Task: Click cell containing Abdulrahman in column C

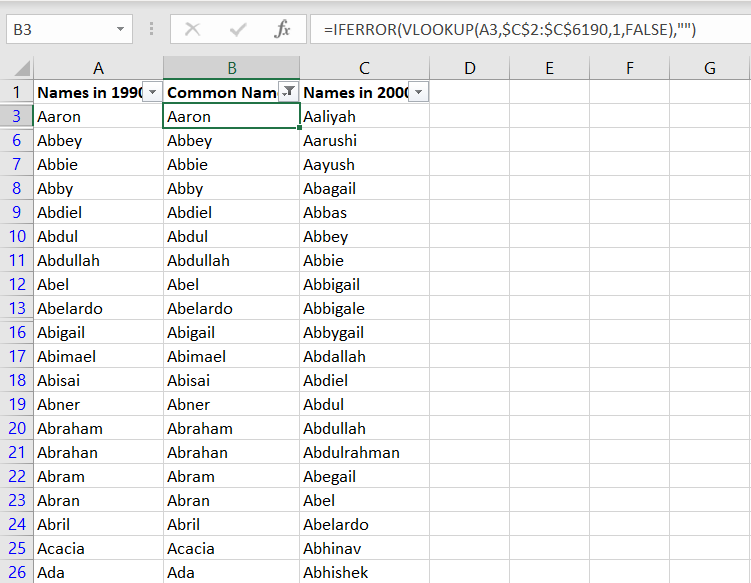Action: pyautogui.click(x=364, y=452)
